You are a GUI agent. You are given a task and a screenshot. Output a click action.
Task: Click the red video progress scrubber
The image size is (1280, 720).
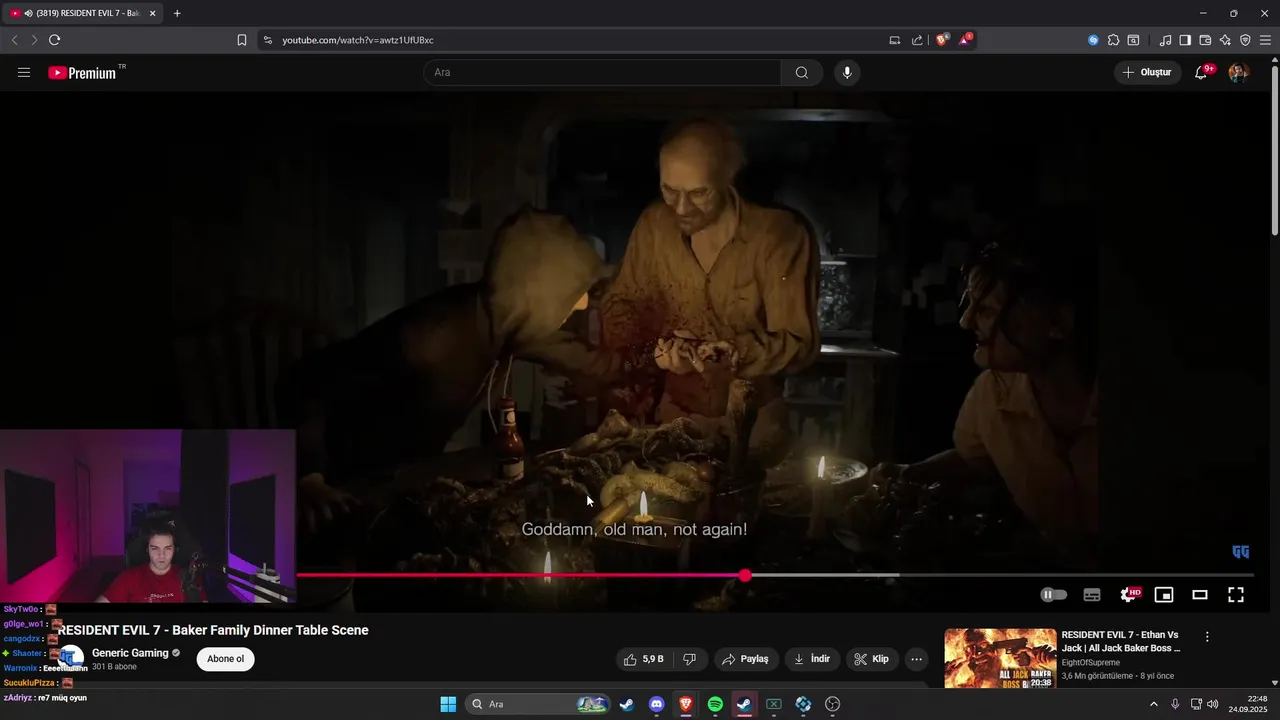click(x=745, y=575)
